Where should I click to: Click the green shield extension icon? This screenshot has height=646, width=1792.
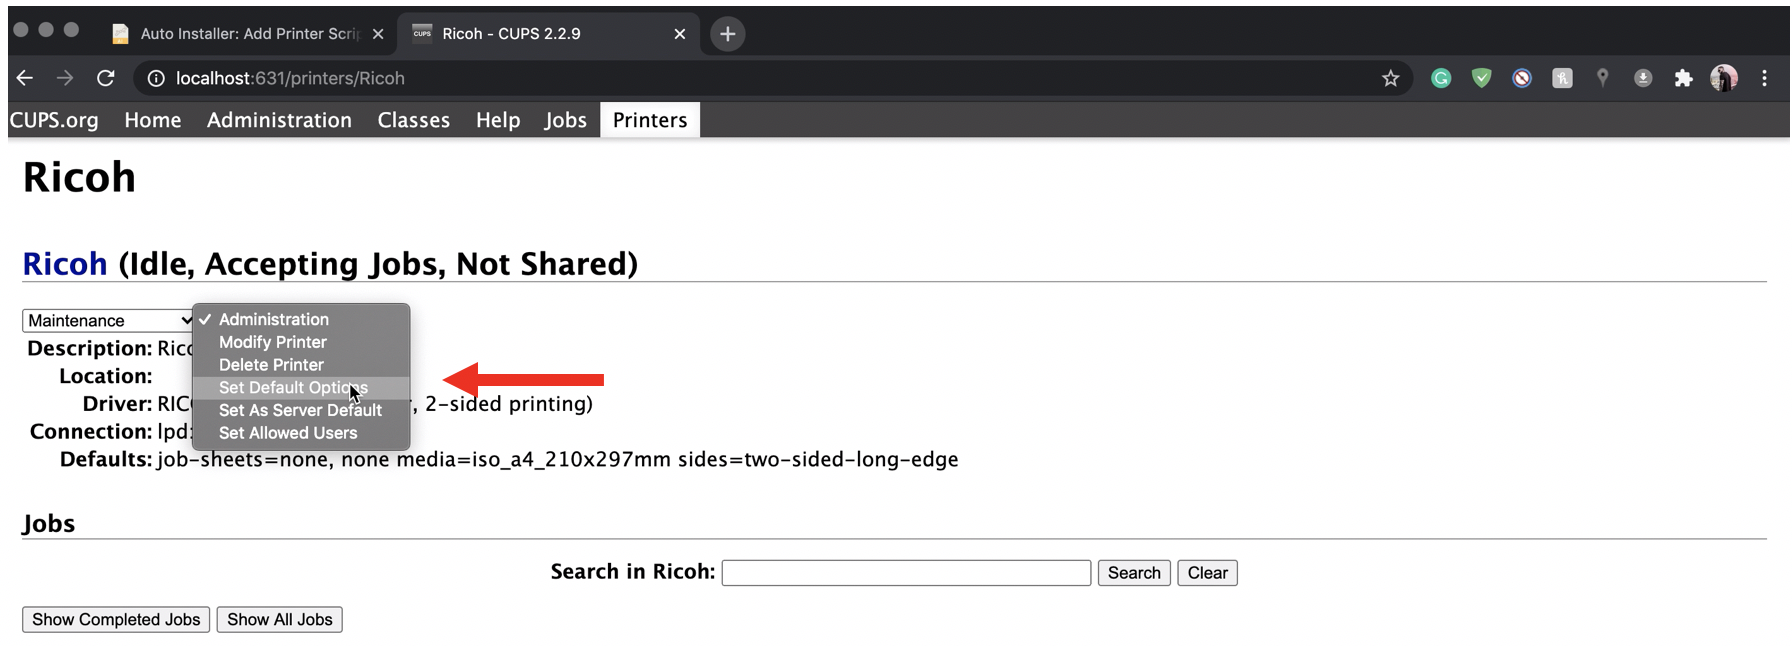(1481, 78)
